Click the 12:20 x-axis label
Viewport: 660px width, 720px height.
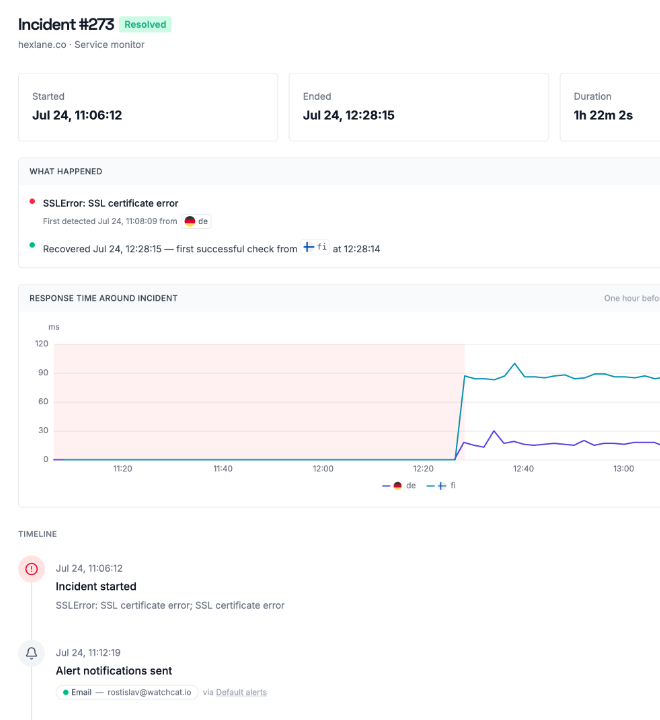pos(423,468)
